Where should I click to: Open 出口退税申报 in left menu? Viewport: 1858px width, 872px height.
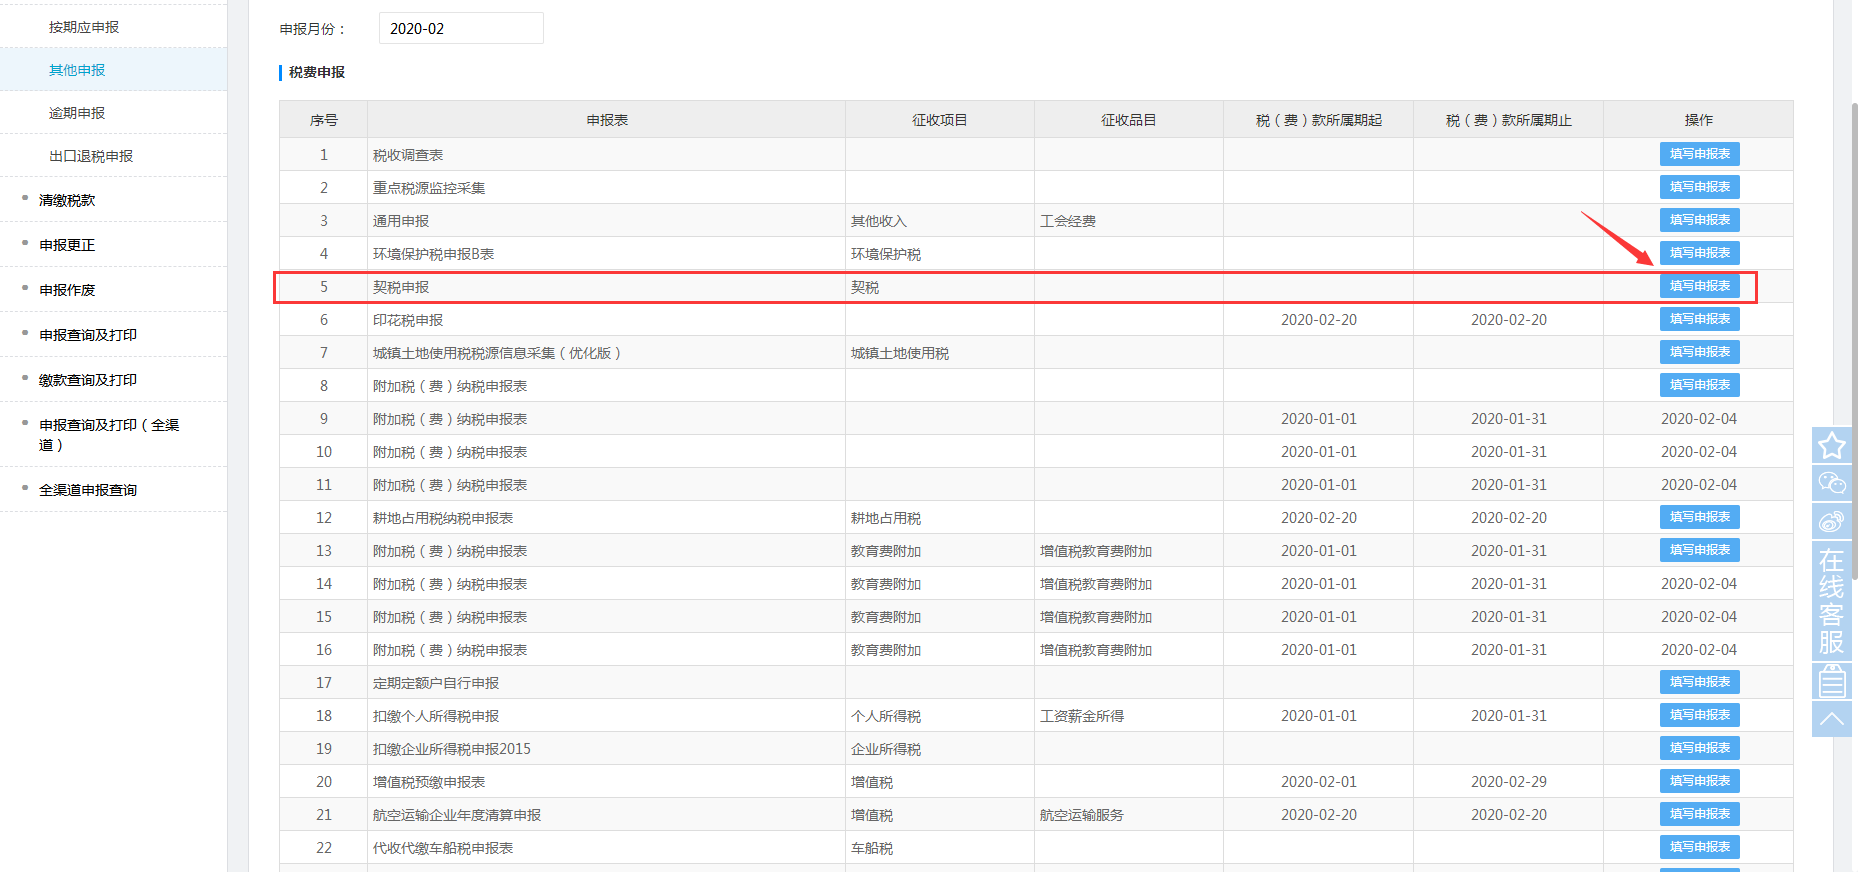pyautogui.click(x=91, y=156)
